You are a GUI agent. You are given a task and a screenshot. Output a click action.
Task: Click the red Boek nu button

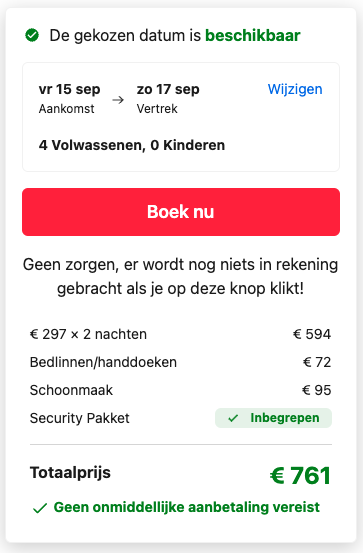(181, 212)
